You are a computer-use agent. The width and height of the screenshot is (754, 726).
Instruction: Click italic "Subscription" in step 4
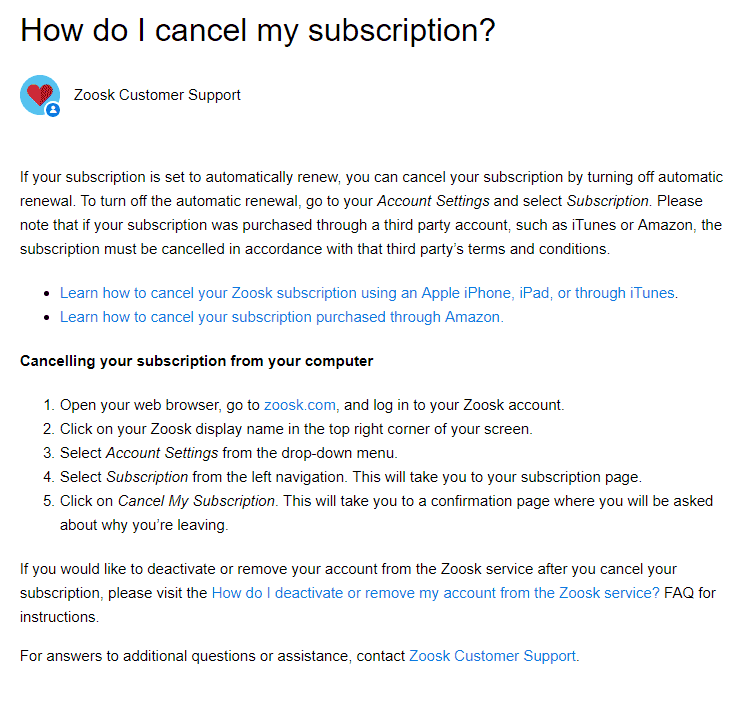click(x=147, y=477)
